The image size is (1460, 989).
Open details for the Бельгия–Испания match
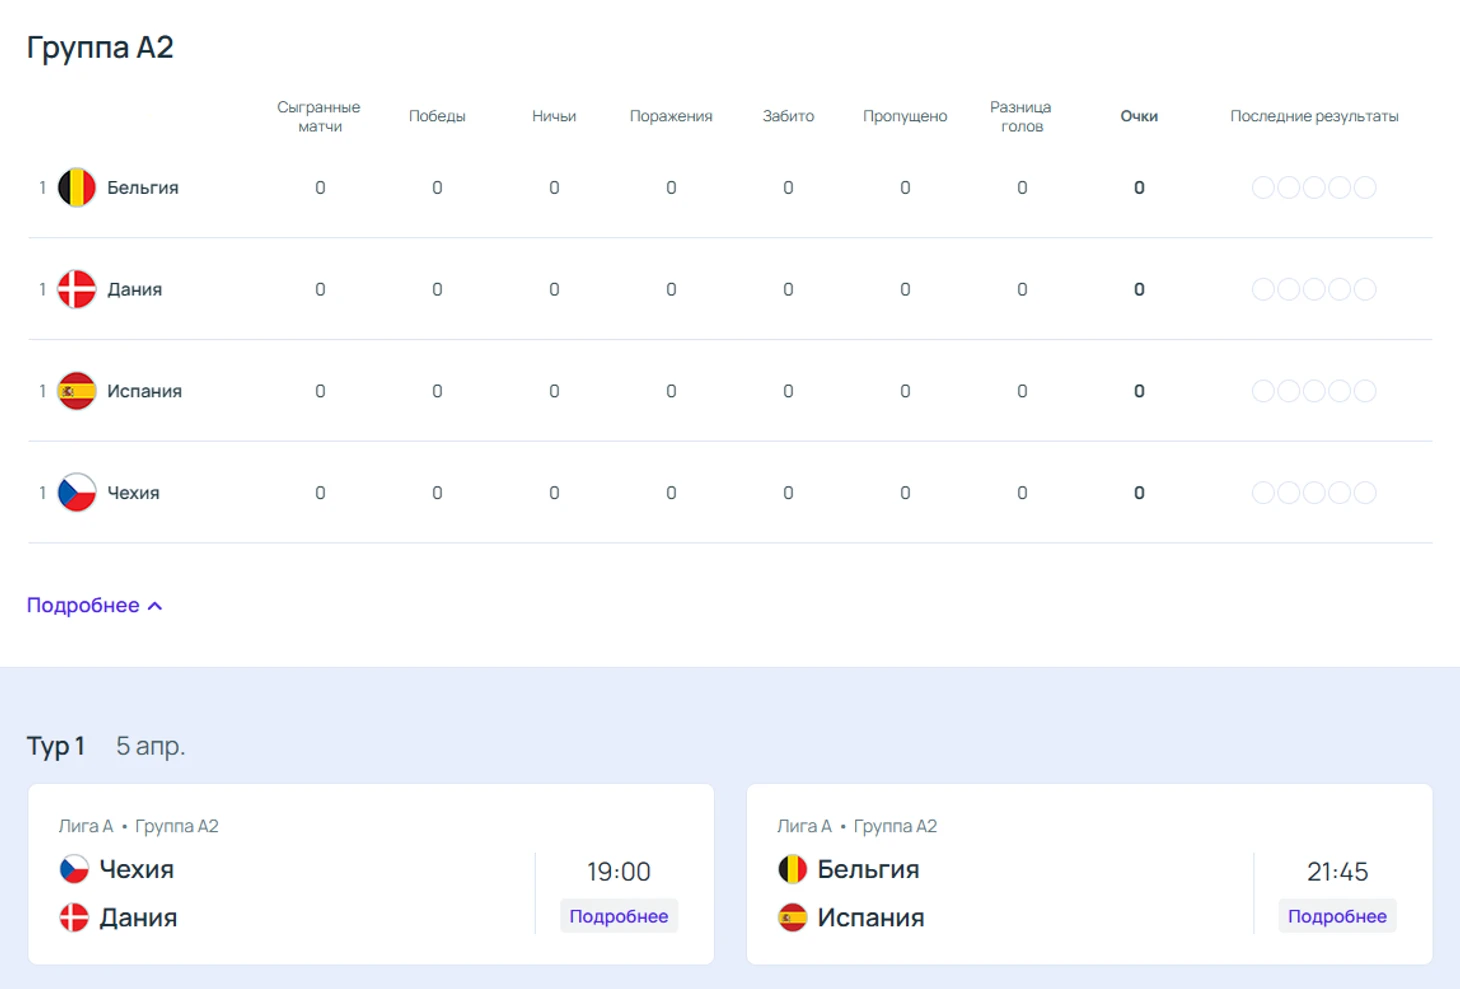tap(1336, 916)
